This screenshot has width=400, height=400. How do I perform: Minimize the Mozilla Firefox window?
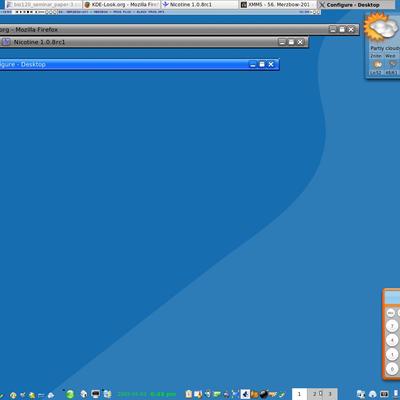point(333,29)
